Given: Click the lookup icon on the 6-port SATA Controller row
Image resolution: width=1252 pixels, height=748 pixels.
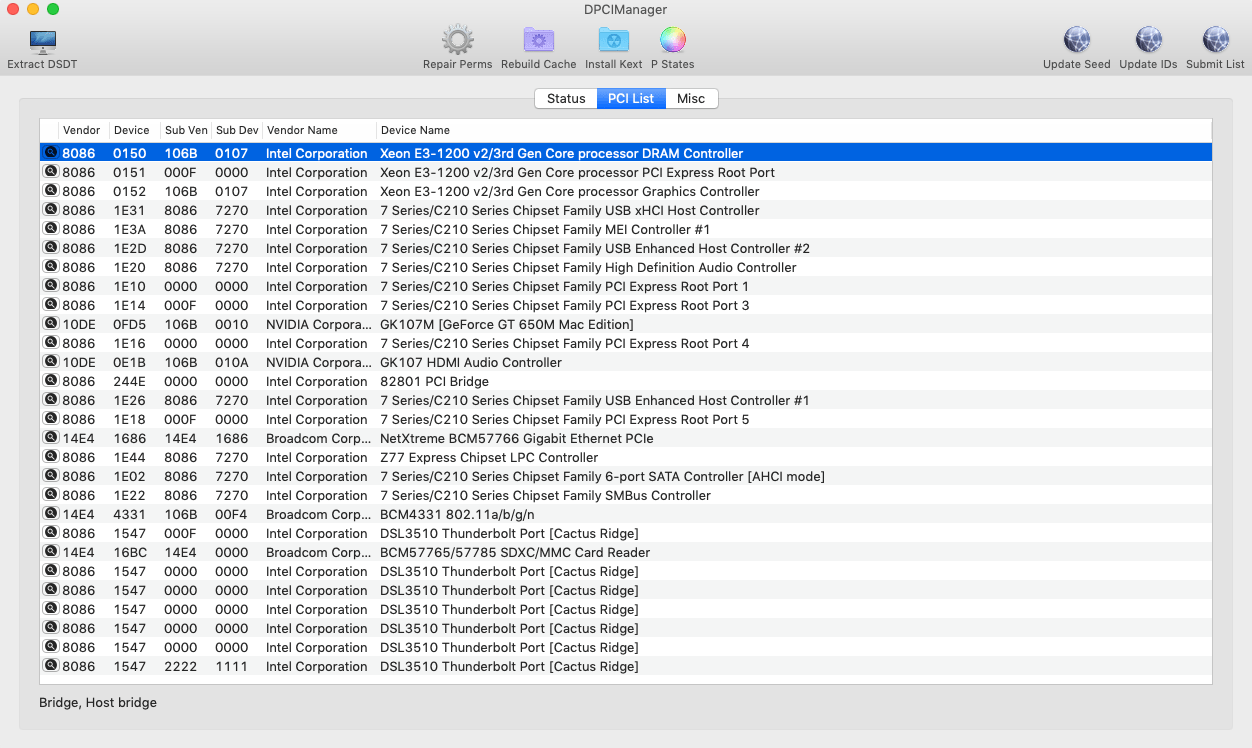Looking at the screenshot, I should point(51,476).
